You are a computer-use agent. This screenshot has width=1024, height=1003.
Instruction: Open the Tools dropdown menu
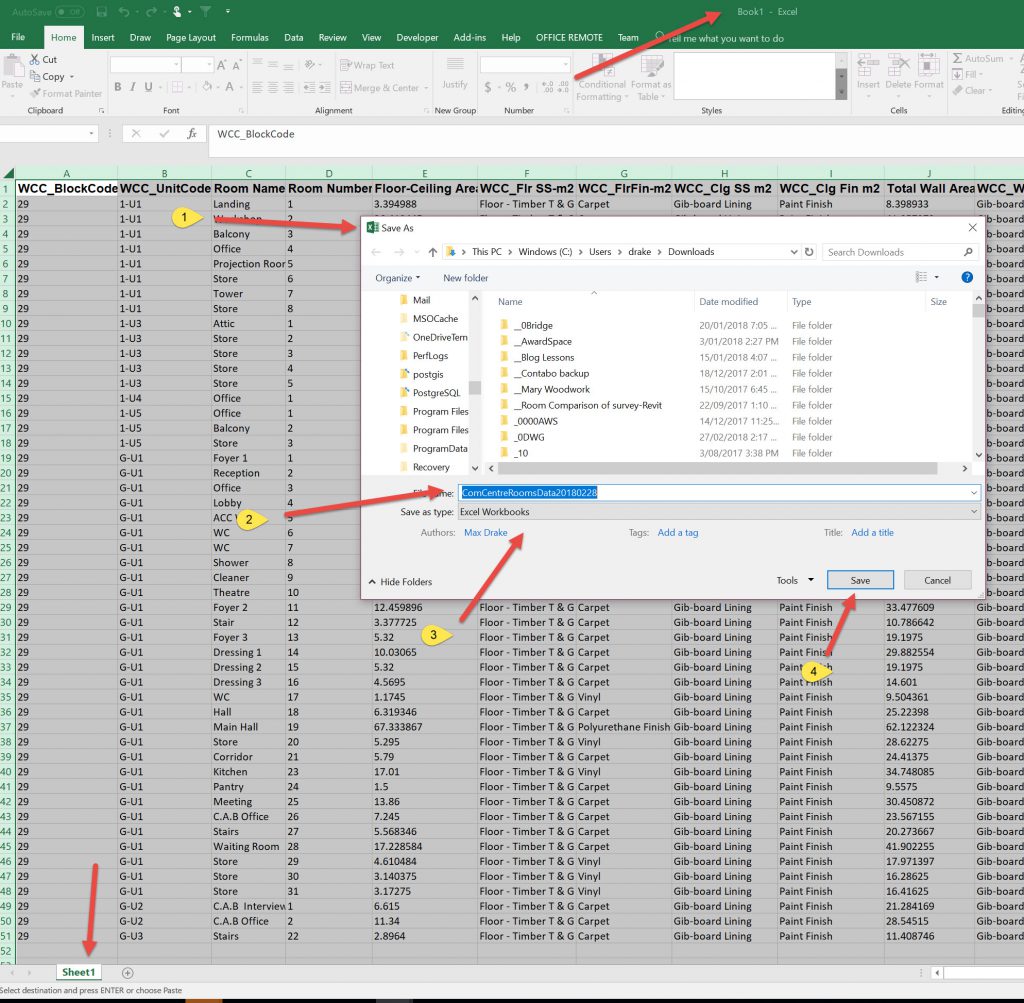point(795,580)
